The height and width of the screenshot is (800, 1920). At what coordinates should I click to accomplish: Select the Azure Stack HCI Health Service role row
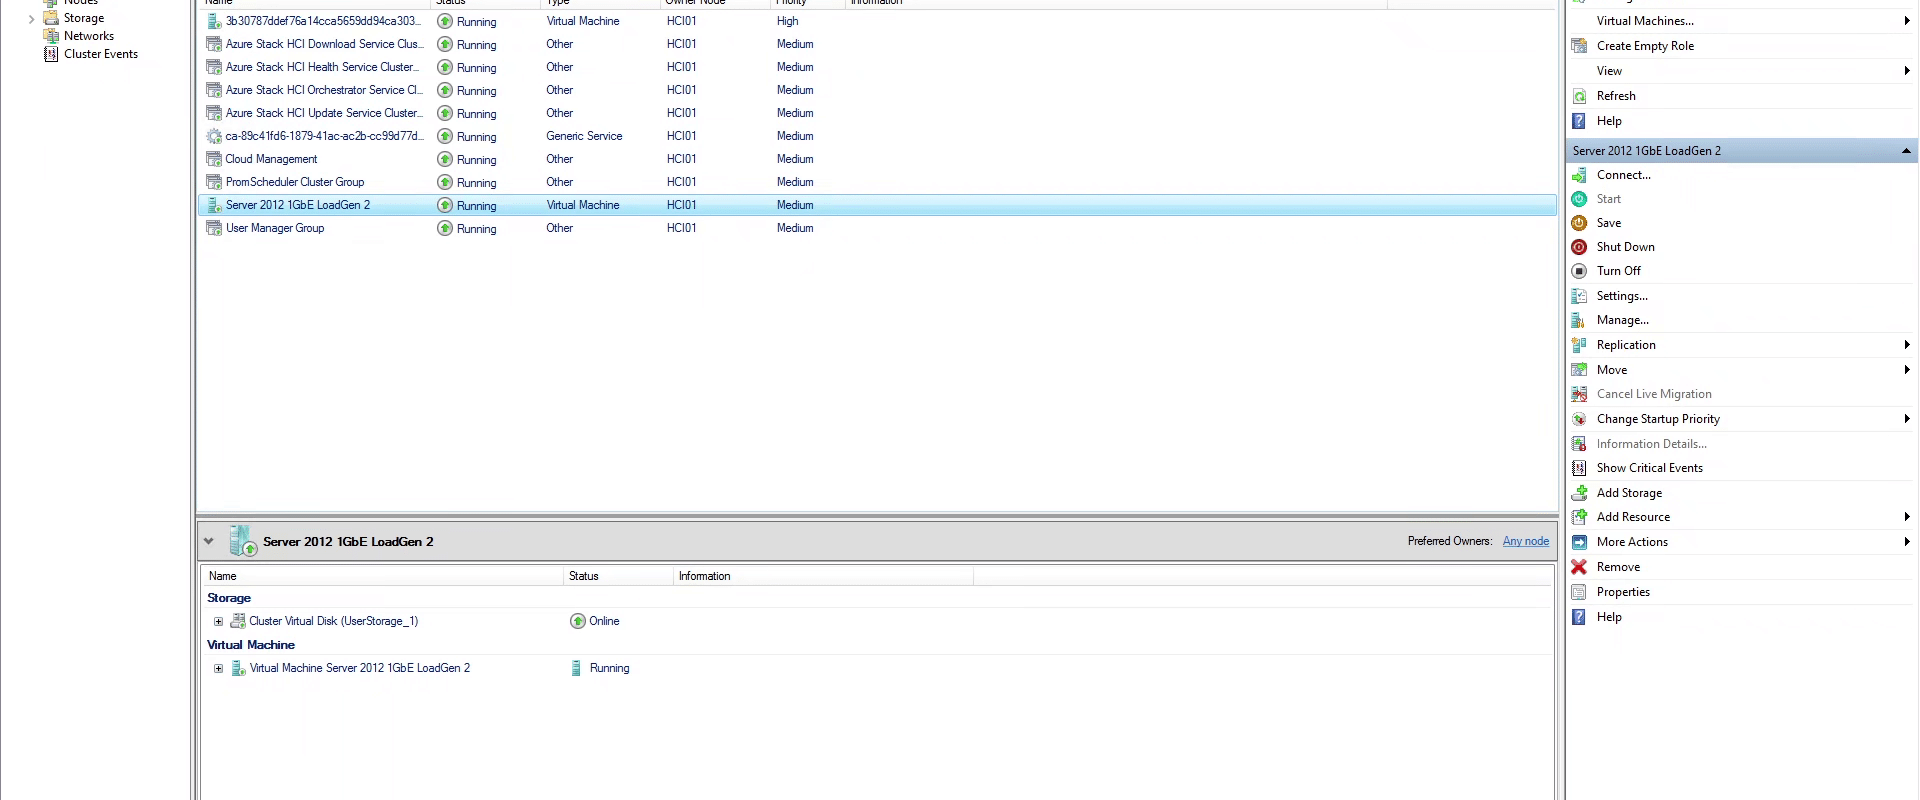click(877, 67)
